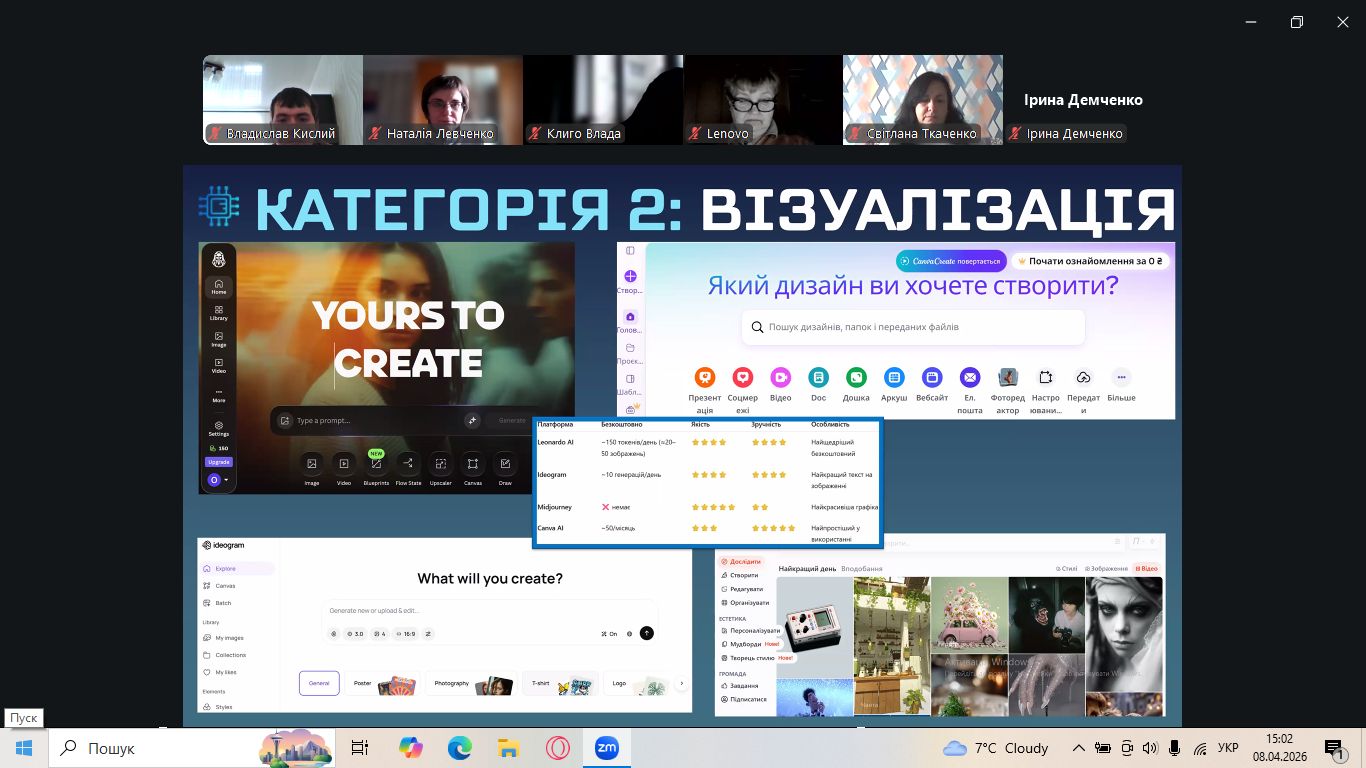
Task: Open the Opera browser from the taskbar
Action: tap(557, 748)
